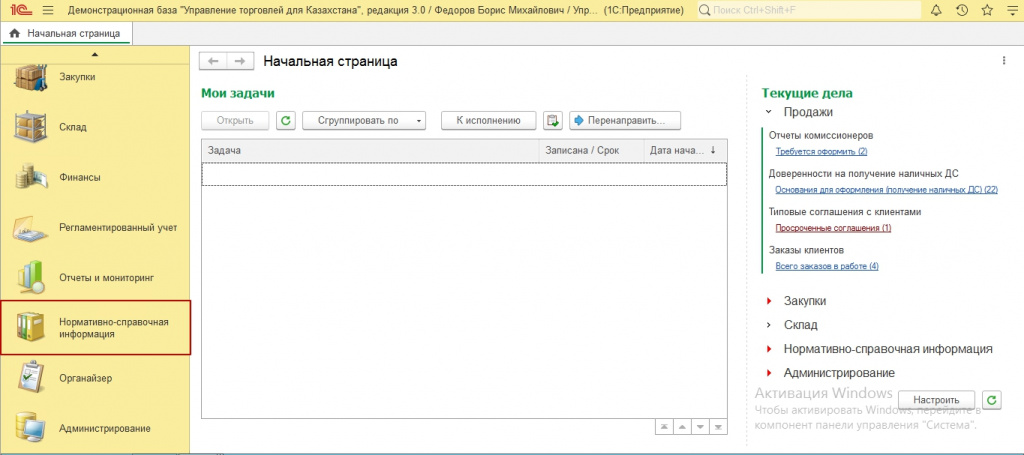
Task: Click the Склад shelf icon
Action: tap(30, 127)
